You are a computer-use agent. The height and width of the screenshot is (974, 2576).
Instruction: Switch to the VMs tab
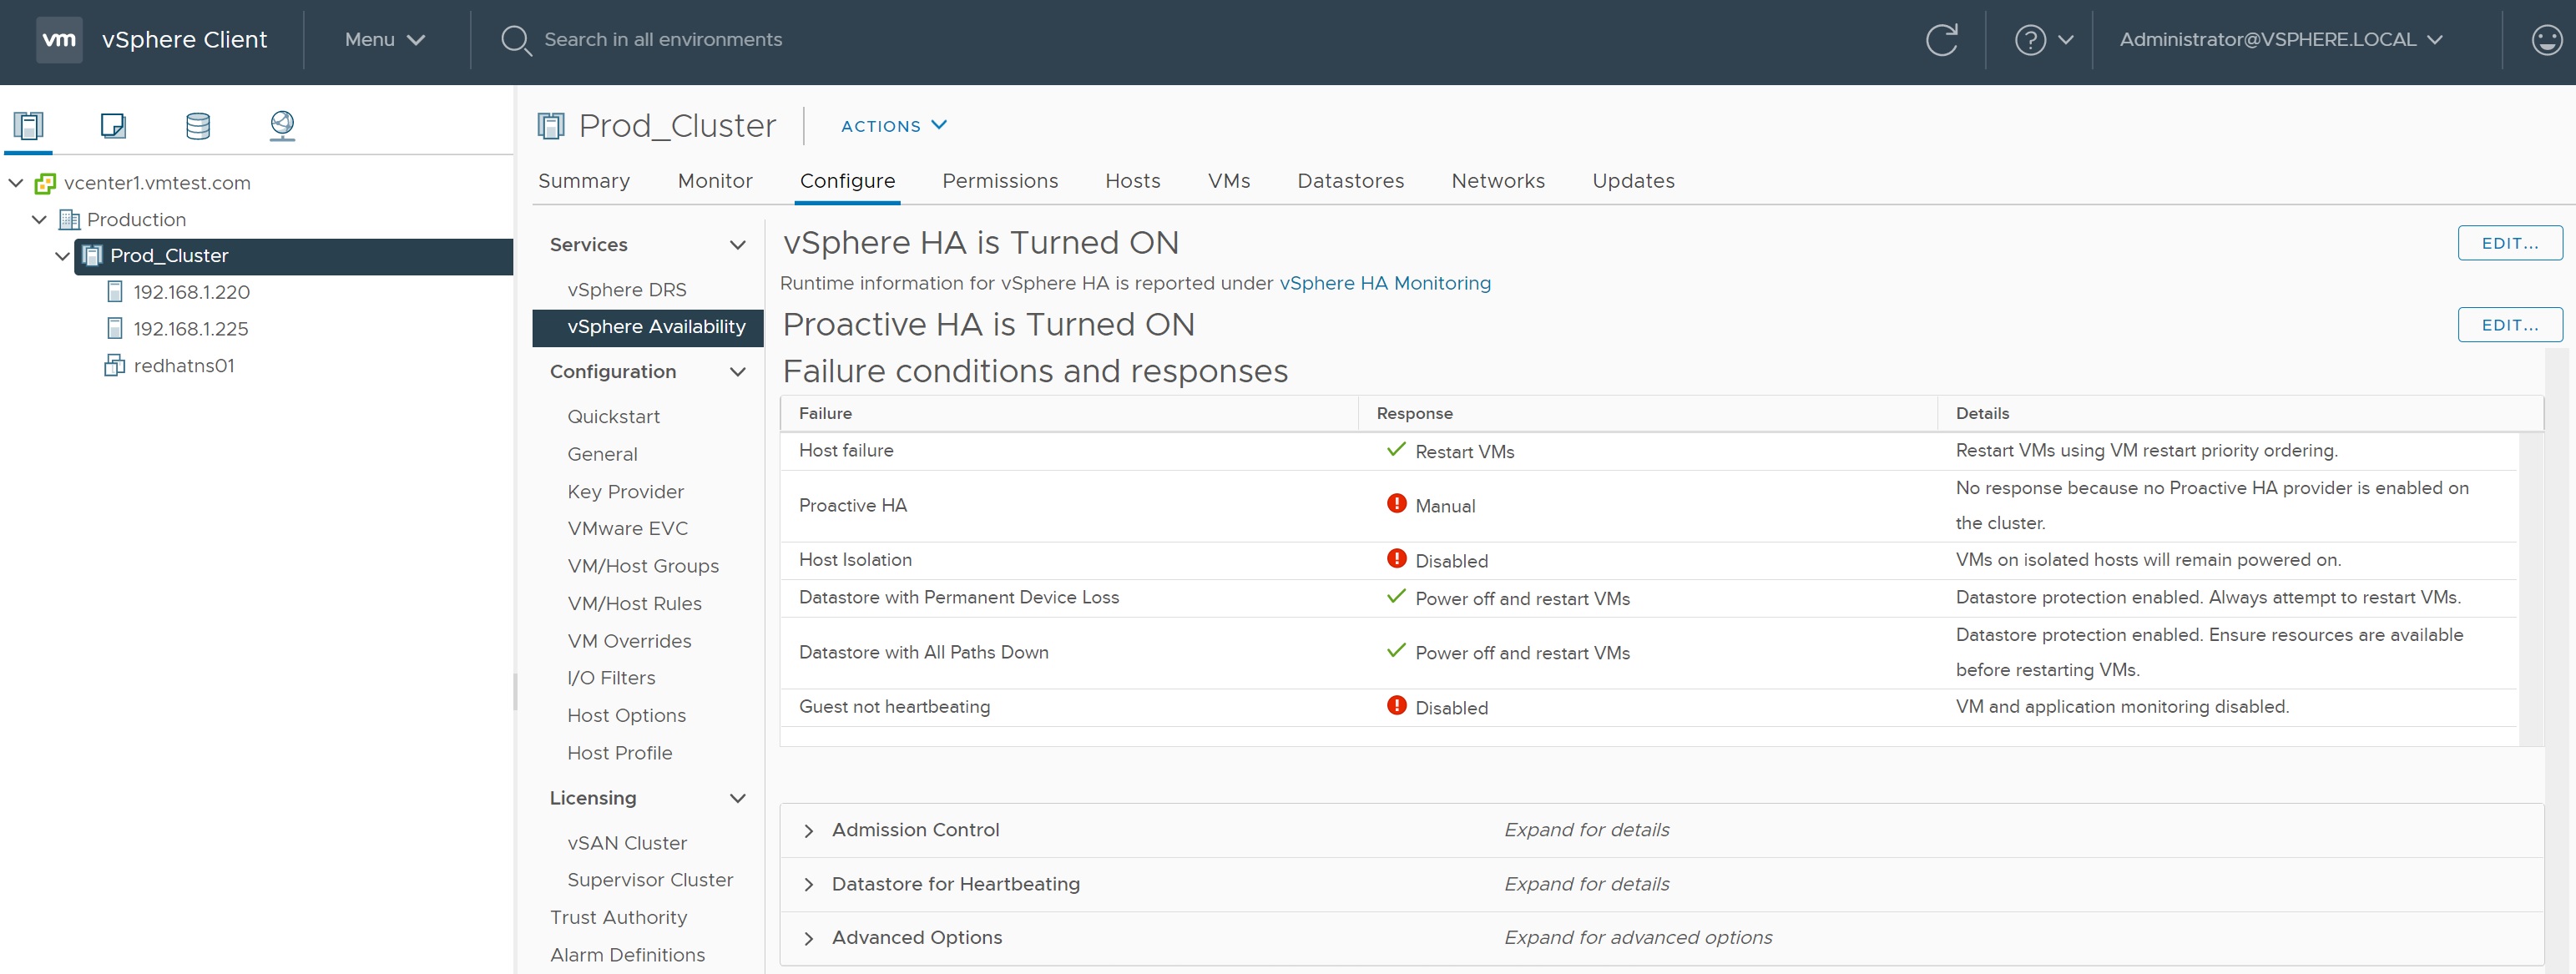pos(1229,181)
